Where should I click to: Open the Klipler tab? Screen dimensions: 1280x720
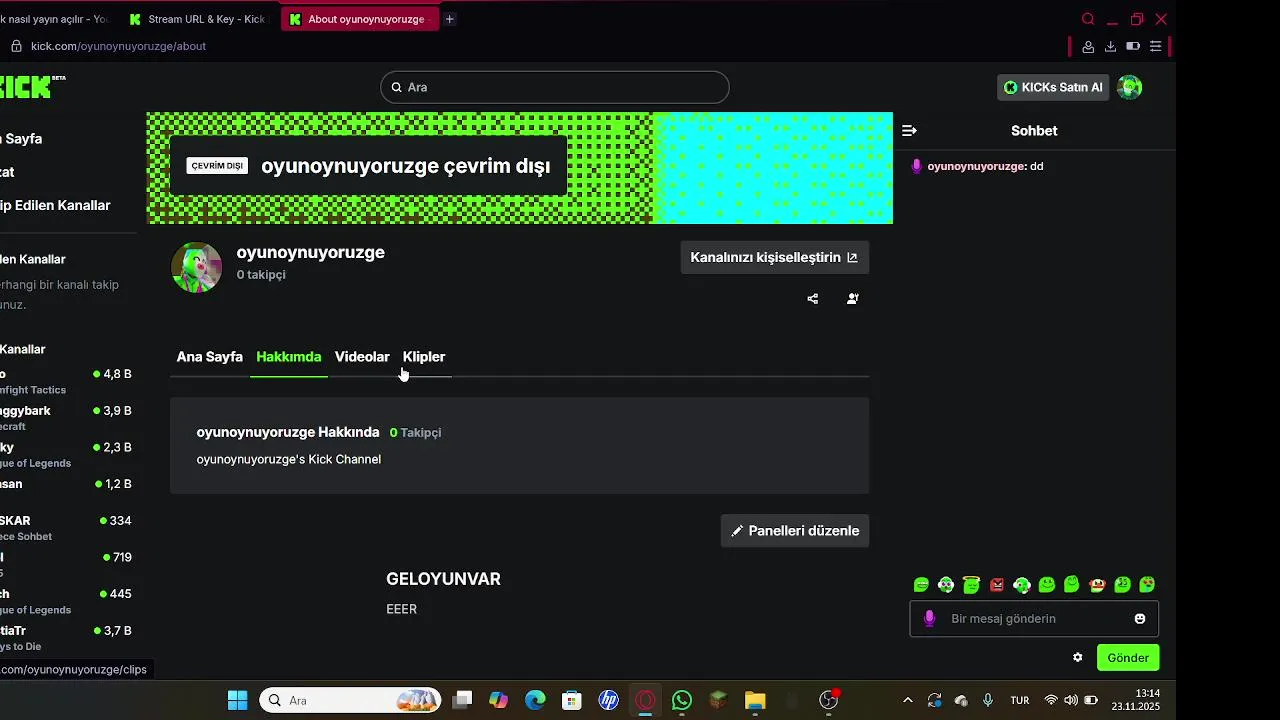point(424,357)
